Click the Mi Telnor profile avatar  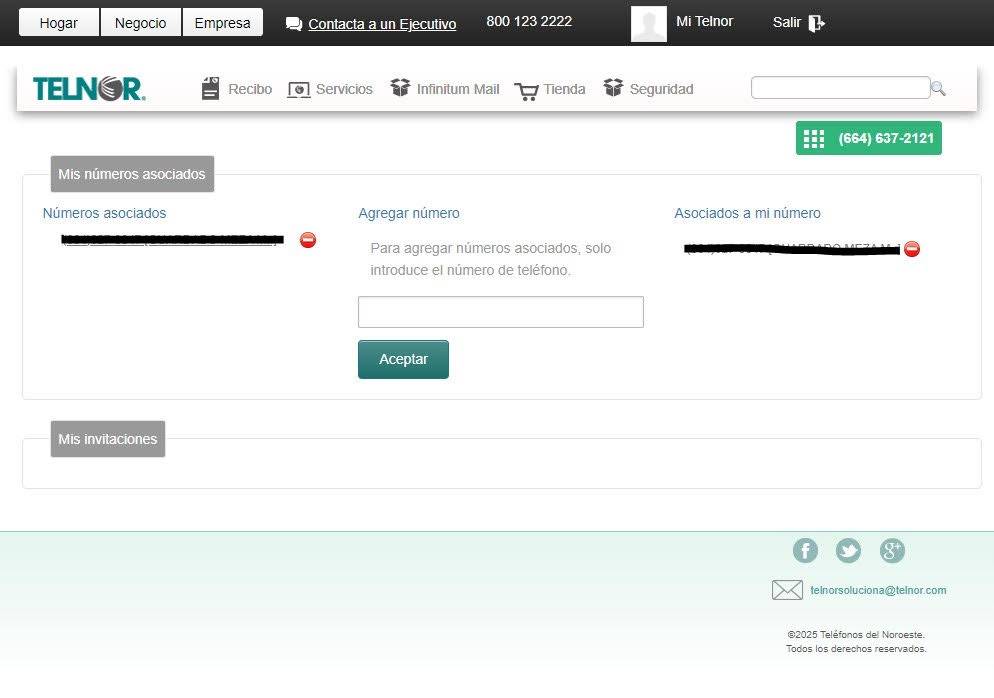click(x=648, y=23)
